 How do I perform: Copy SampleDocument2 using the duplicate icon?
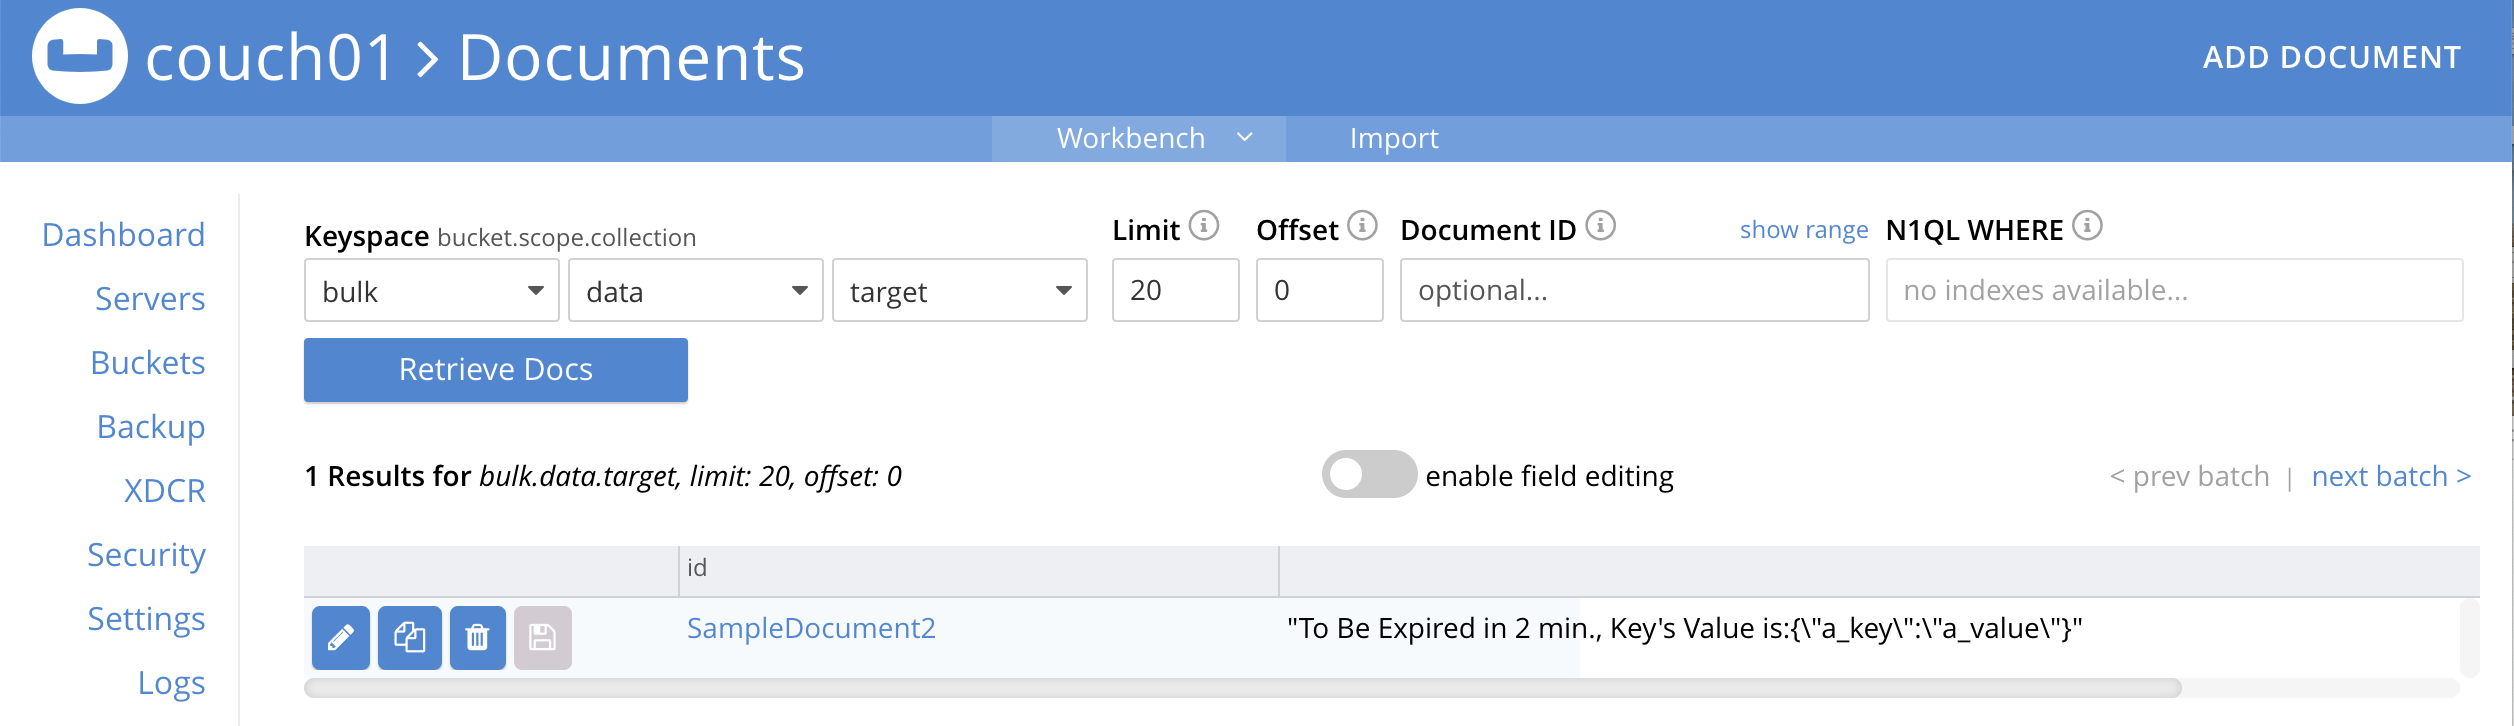pos(409,637)
